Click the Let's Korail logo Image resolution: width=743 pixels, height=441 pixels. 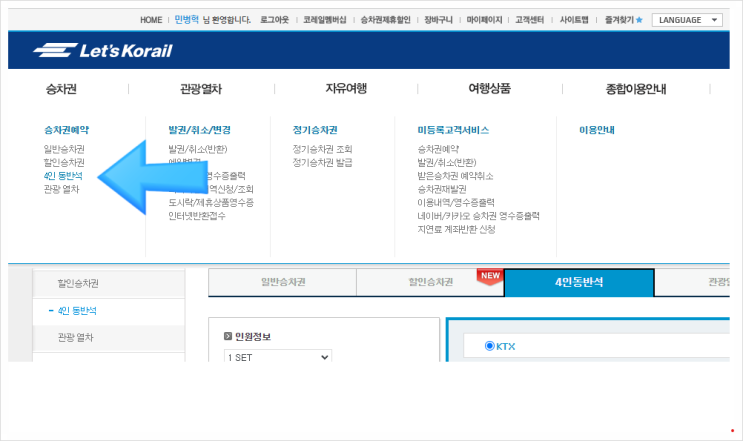pos(103,50)
